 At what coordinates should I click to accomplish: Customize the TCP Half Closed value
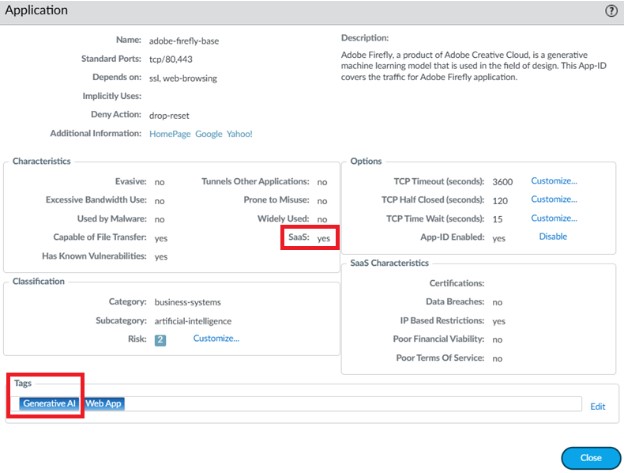click(554, 199)
